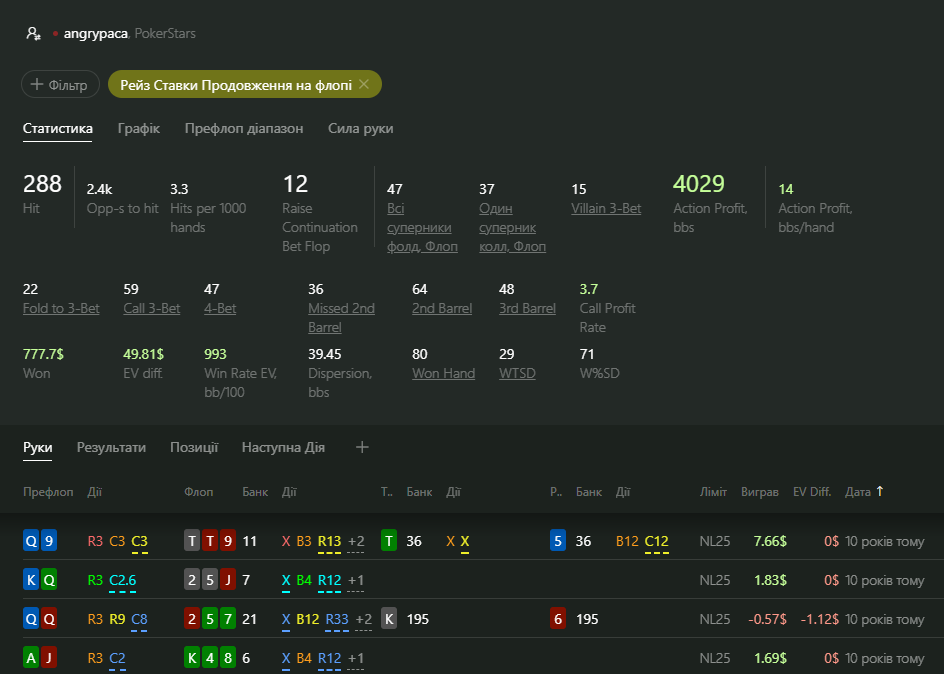Open the Наступна Дія tab
Screen dimensions: 944x674
(283, 447)
